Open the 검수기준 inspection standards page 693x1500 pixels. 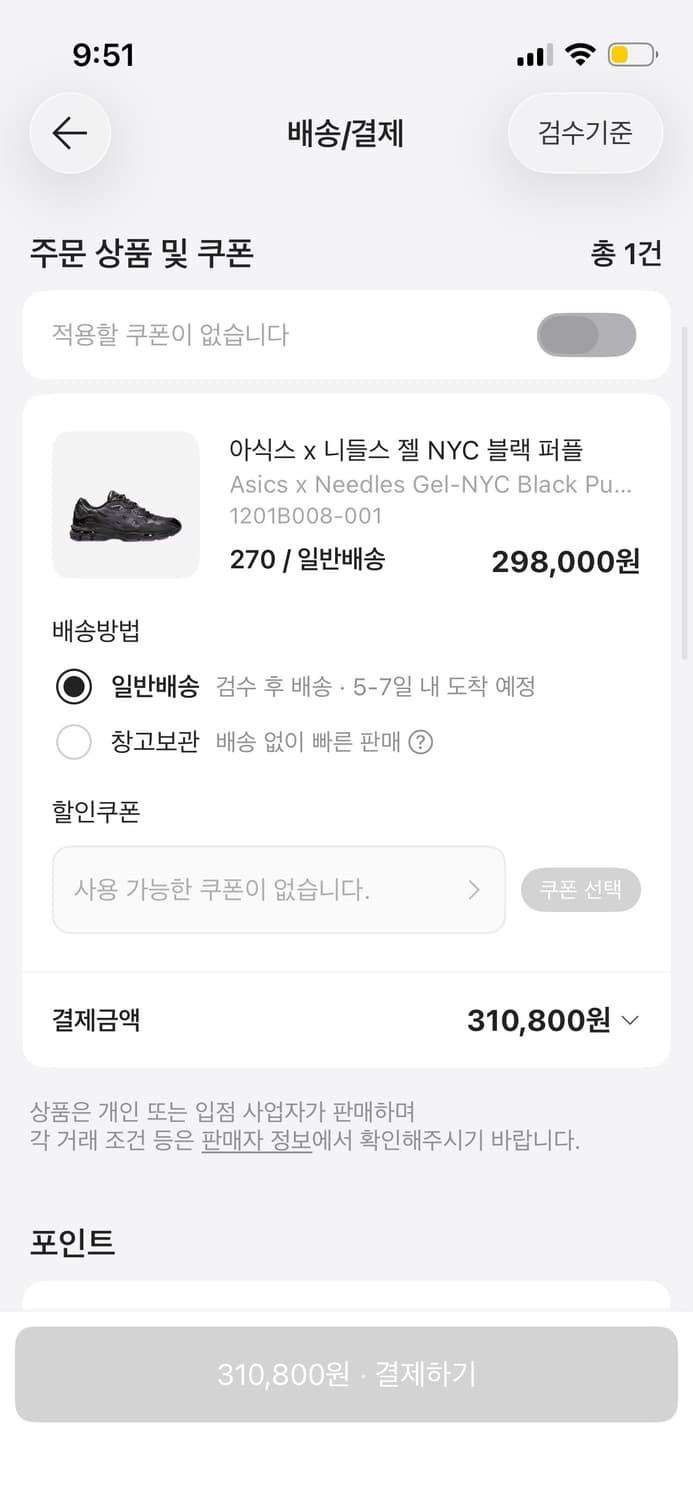584,133
